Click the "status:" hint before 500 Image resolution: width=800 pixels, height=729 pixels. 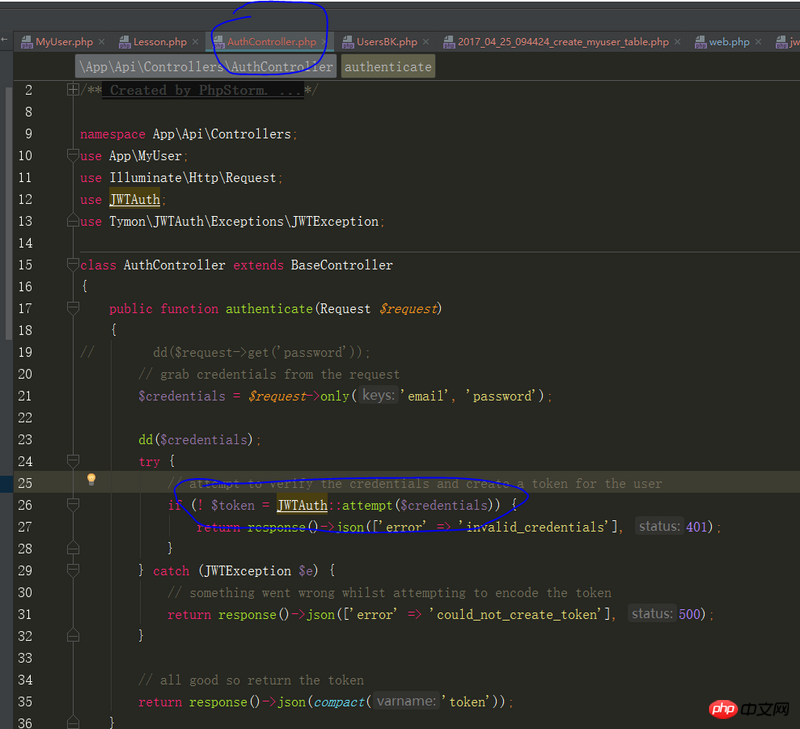[x=652, y=614]
